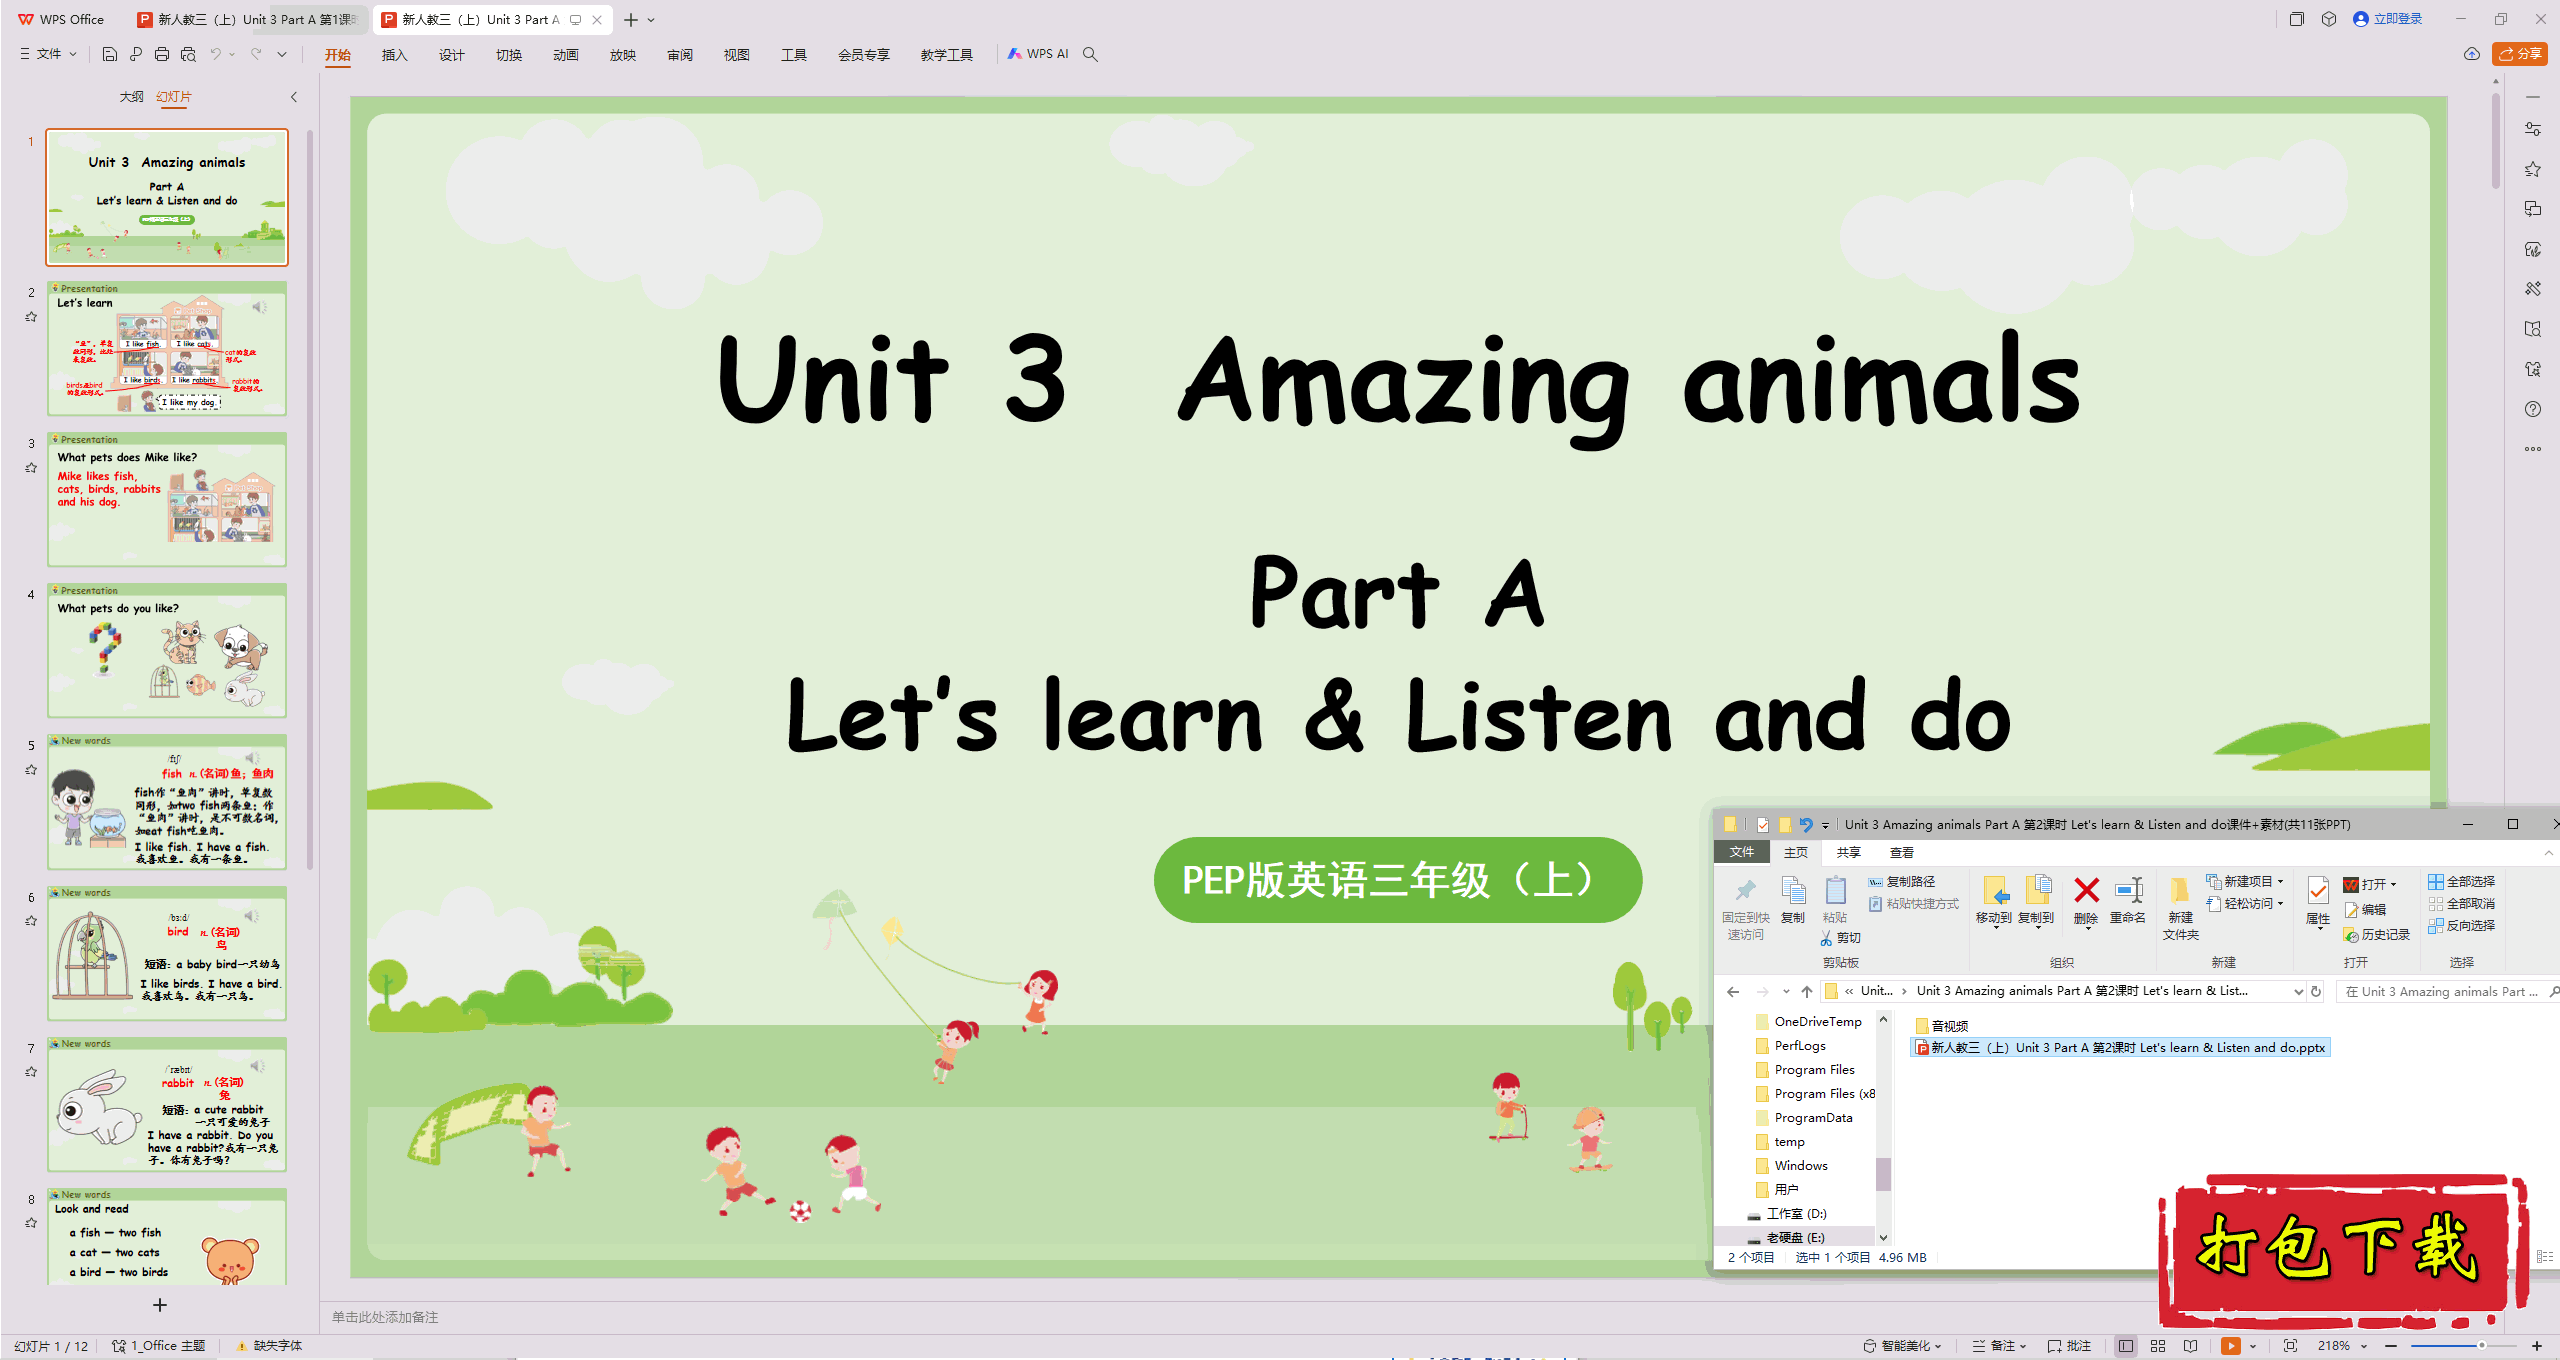Click 缺失字体 missing font warning
2560x1360 pixels.
269,1346
